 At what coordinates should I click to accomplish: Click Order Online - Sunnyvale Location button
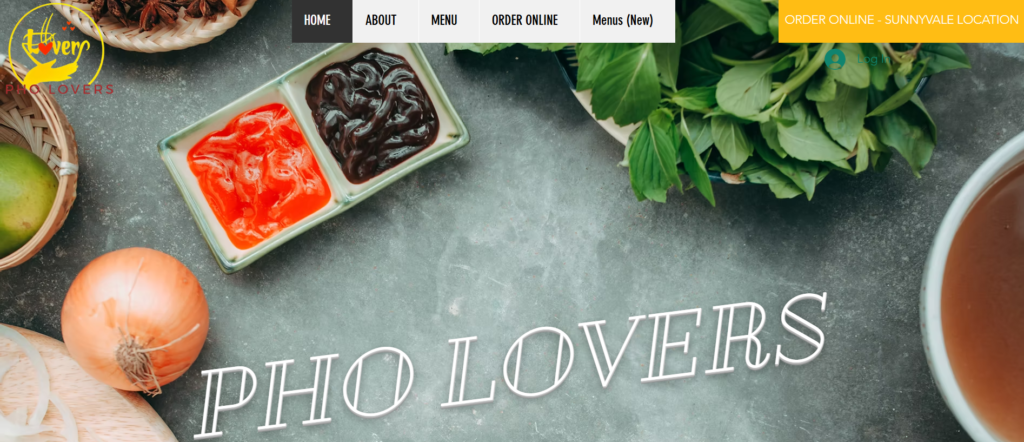point(901,21)
